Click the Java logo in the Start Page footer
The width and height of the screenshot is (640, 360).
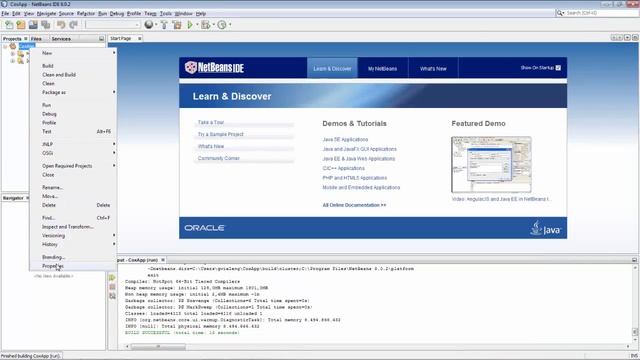pos(545,228)
